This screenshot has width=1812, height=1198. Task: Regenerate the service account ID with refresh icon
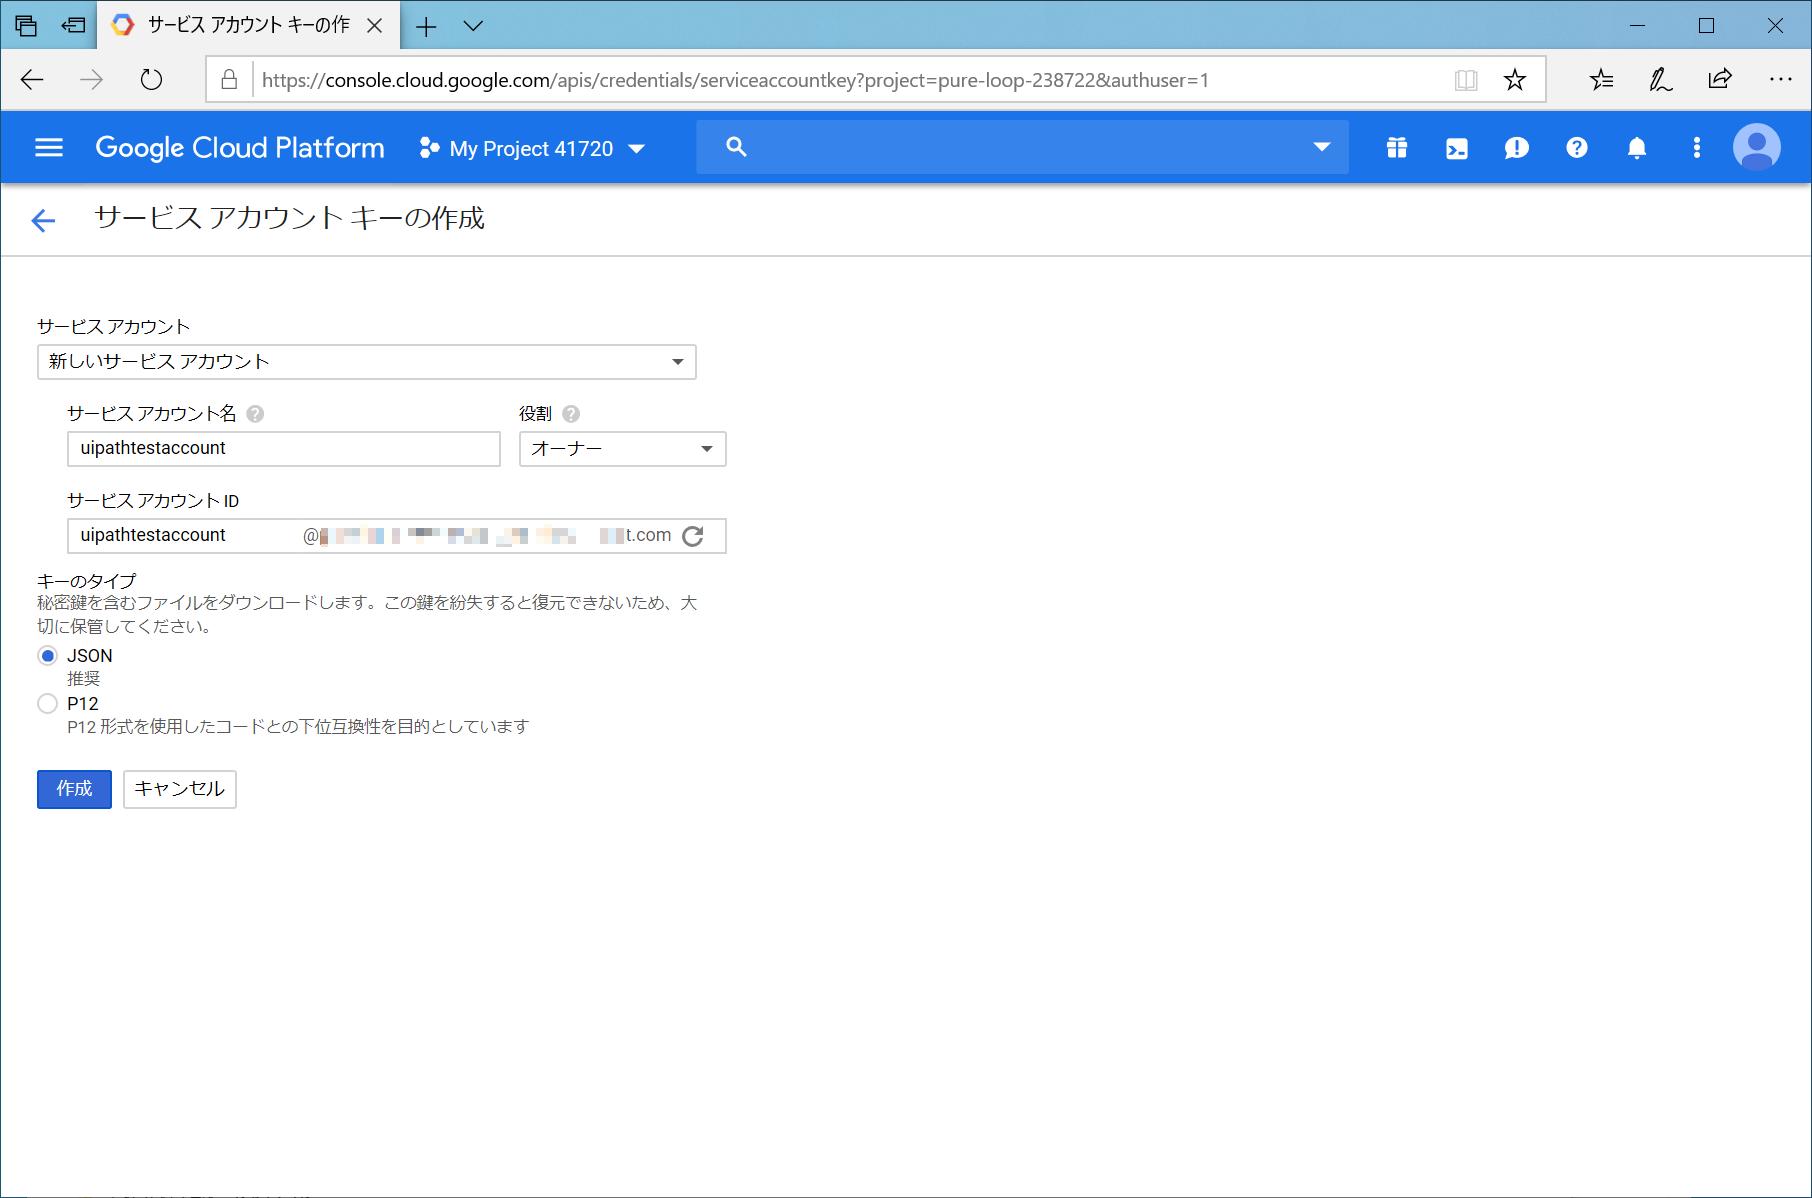693,536
